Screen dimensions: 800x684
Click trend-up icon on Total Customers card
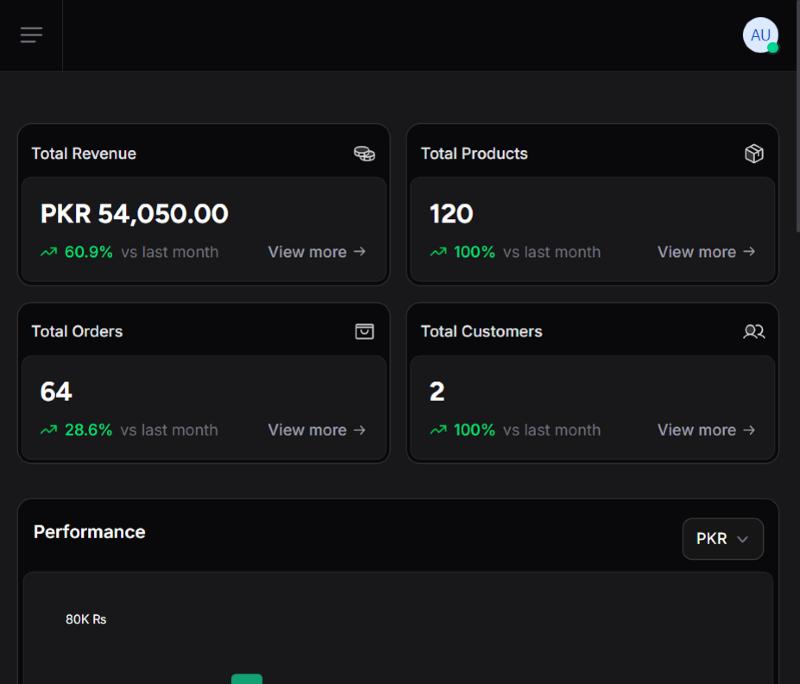pos(438,430)
